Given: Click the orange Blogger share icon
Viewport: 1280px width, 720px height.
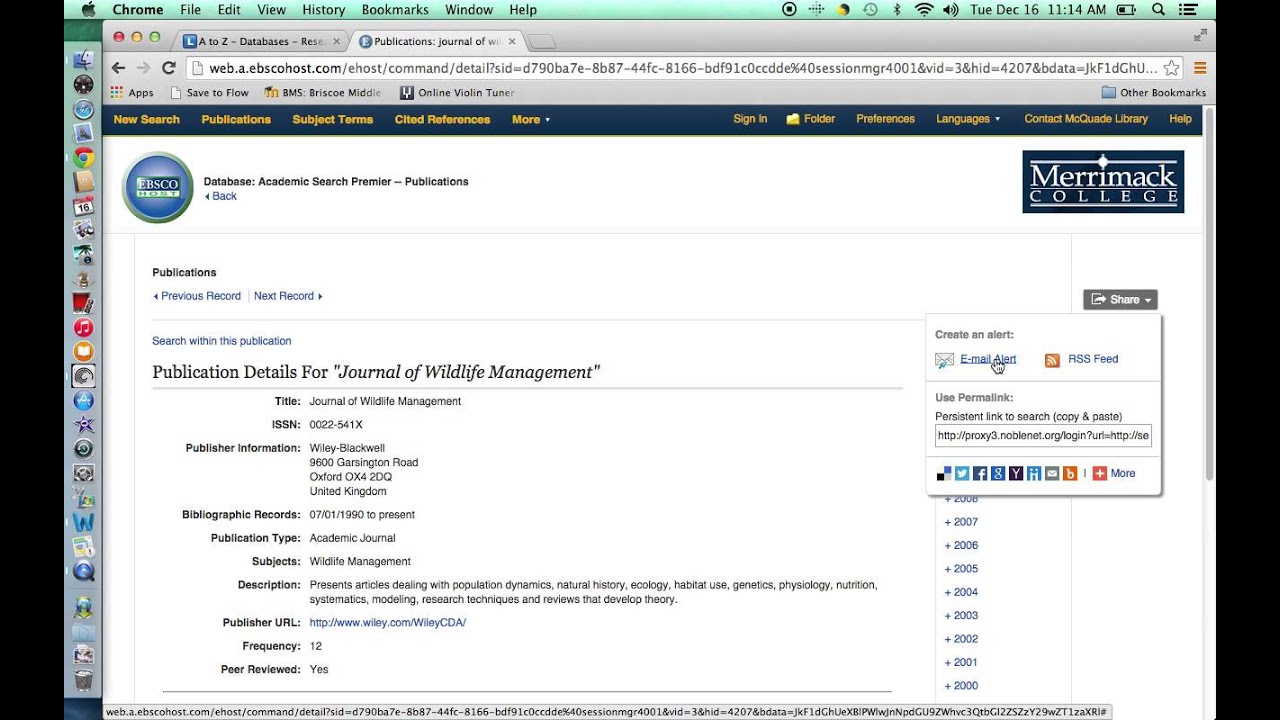Looking at the screenshot, I should [1070, 473].
